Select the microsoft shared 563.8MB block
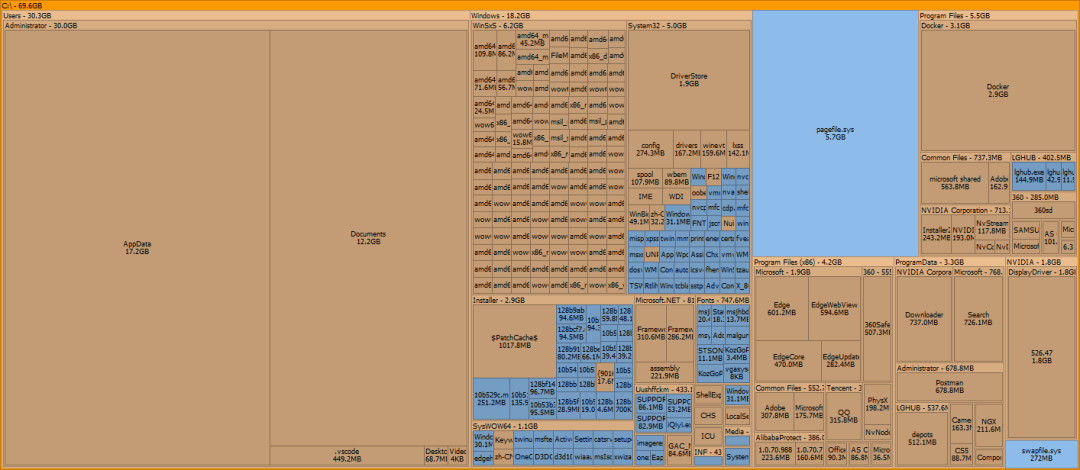 [954, 182]
